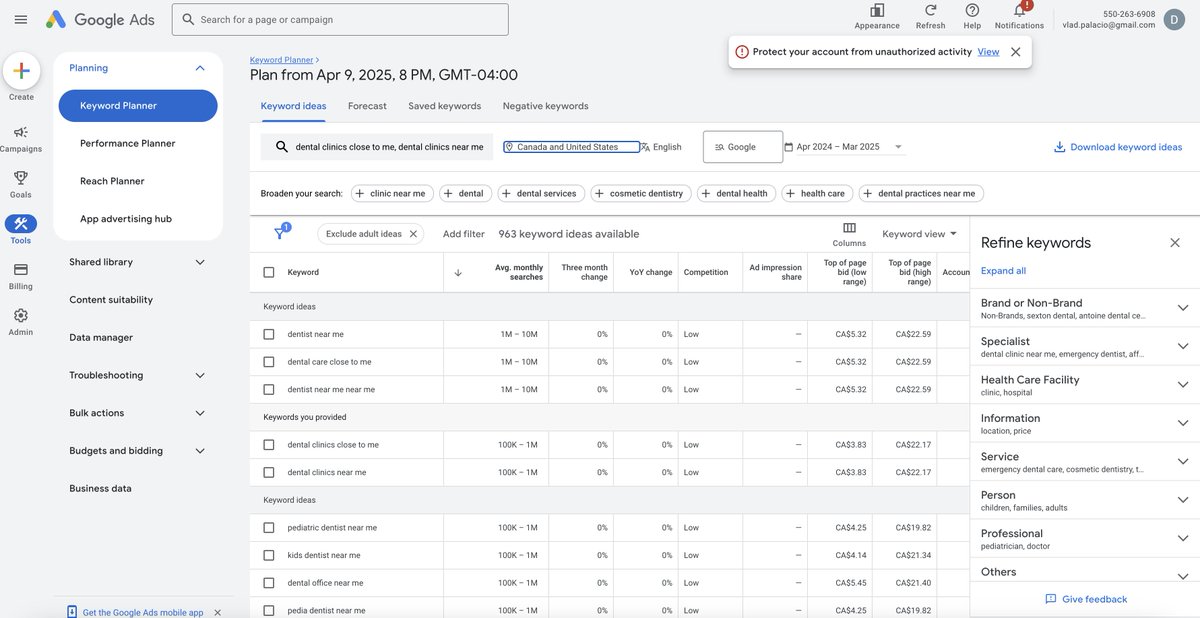Toggle the select-all keywords checkbox
The image size is (1200, 618).
[x=268, y=272]
